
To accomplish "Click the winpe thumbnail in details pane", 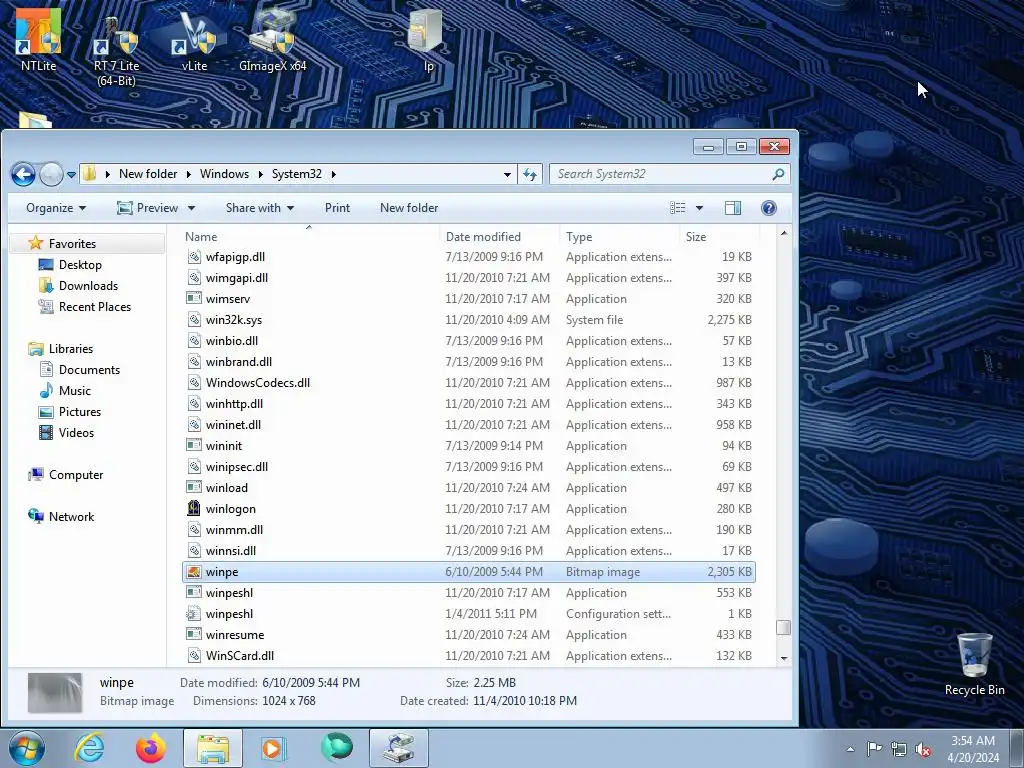I will 55,692.
